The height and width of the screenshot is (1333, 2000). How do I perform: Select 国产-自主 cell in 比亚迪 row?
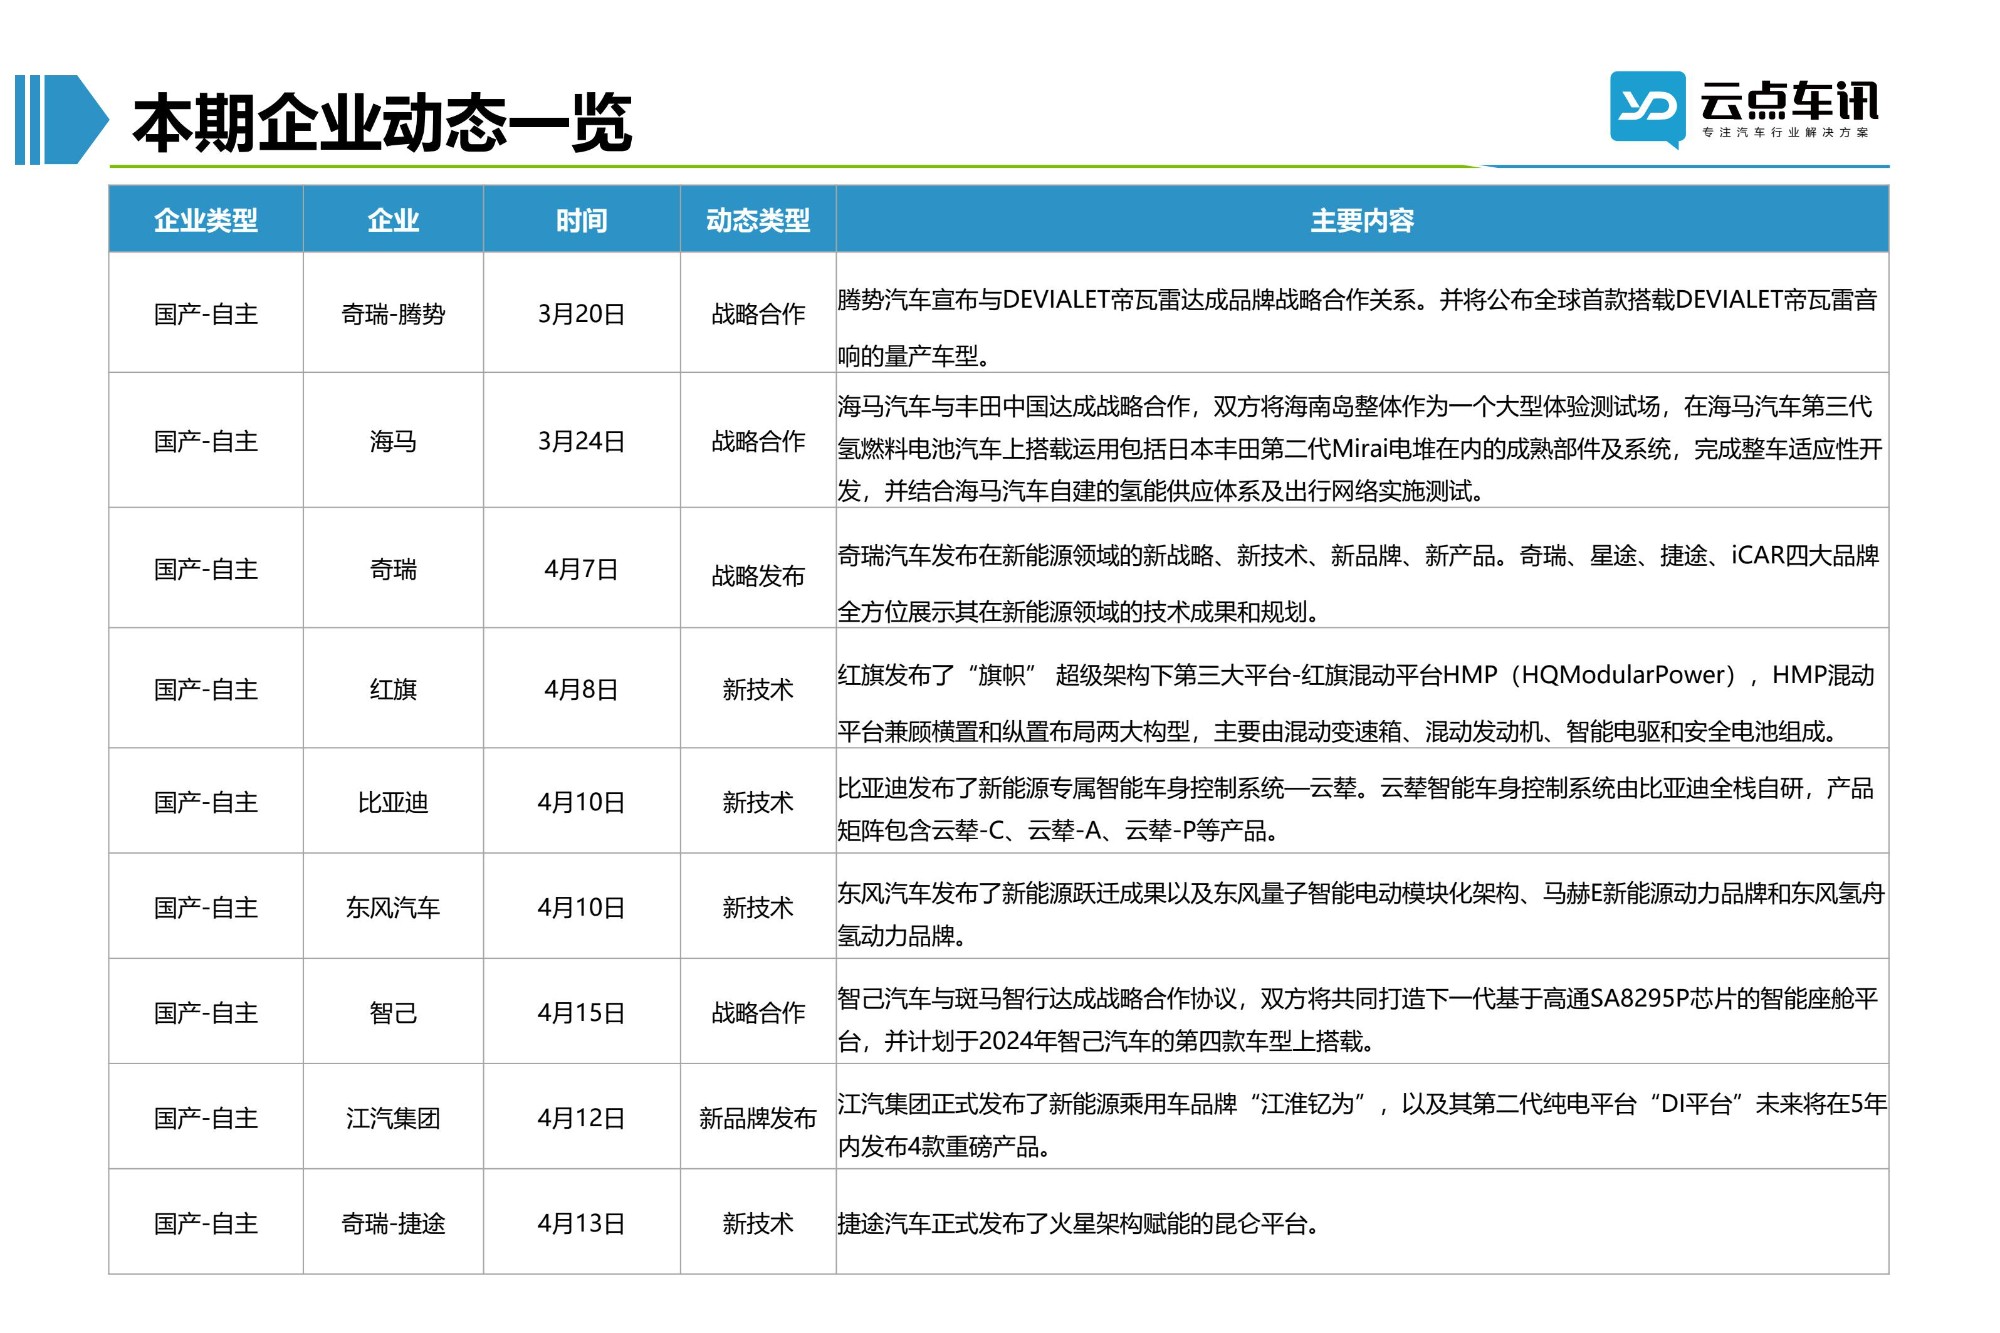(x=206, y=802)
